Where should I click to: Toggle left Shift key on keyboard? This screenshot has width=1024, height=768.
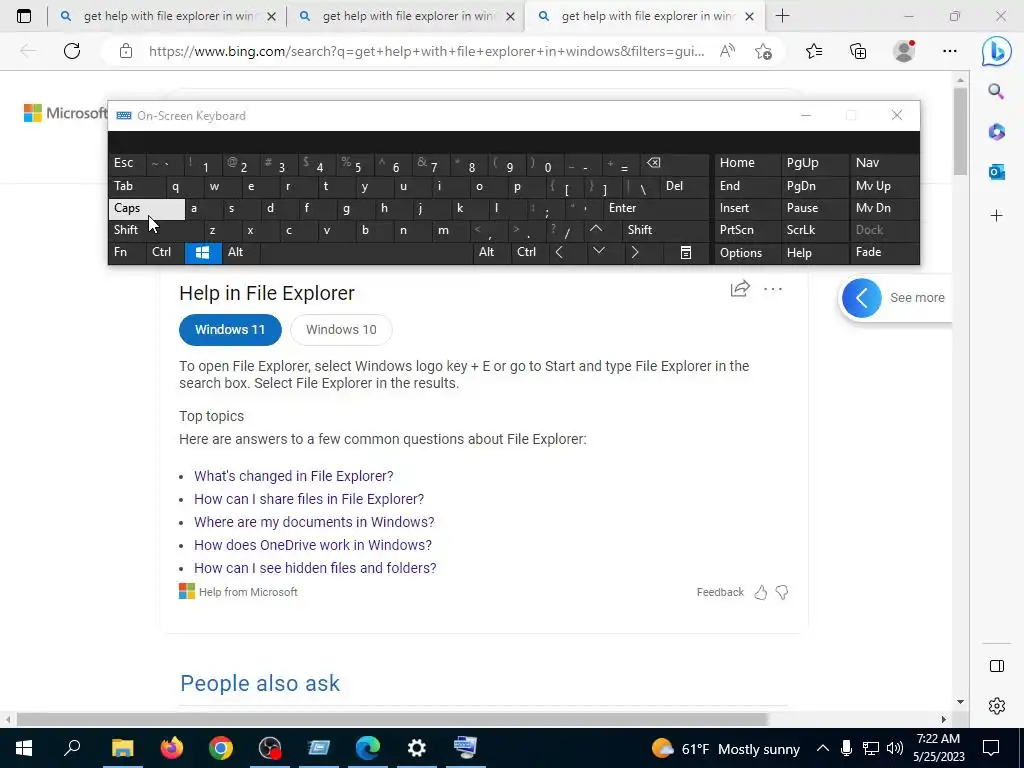pos(156,231)
